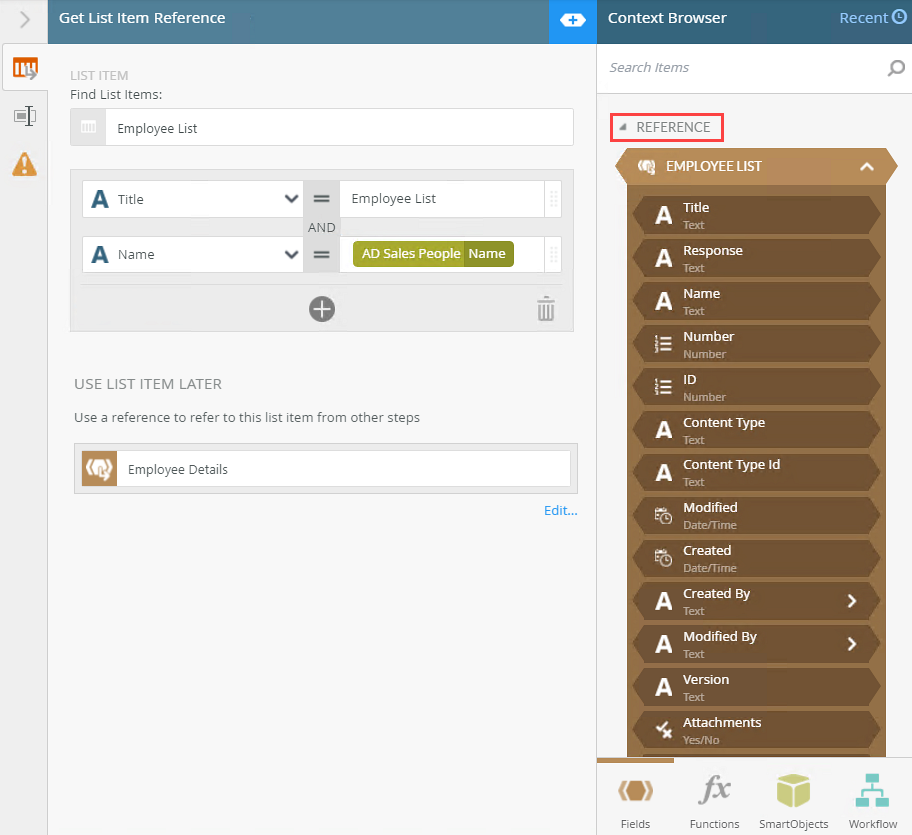Select the Name text field in Context Browser
912x835 pixels.
(x=756, y=302)
